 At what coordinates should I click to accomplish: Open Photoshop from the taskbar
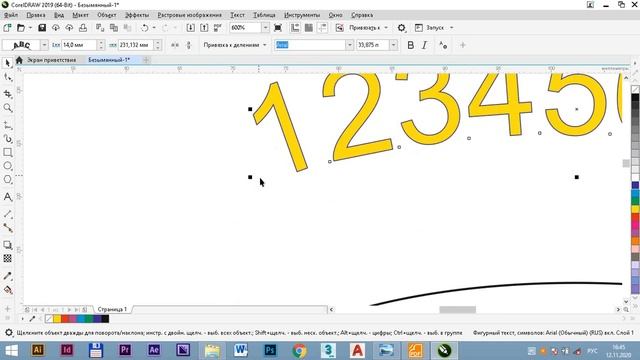point(270,350)
